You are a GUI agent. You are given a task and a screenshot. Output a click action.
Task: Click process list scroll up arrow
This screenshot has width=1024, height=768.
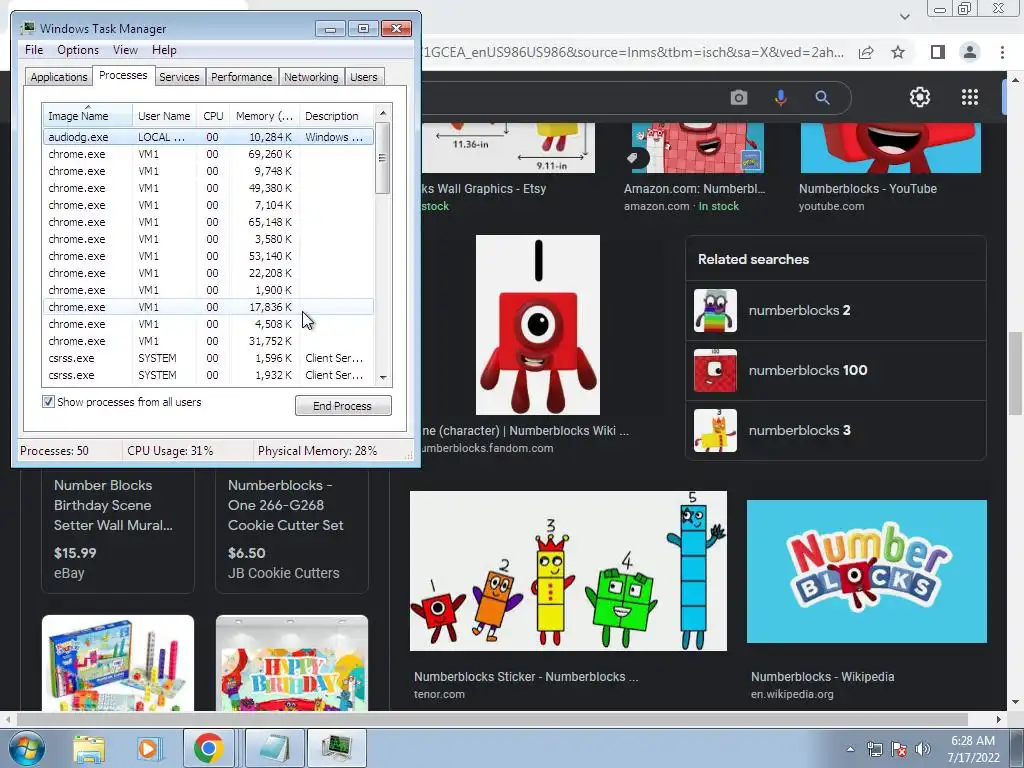coord(383,113)
